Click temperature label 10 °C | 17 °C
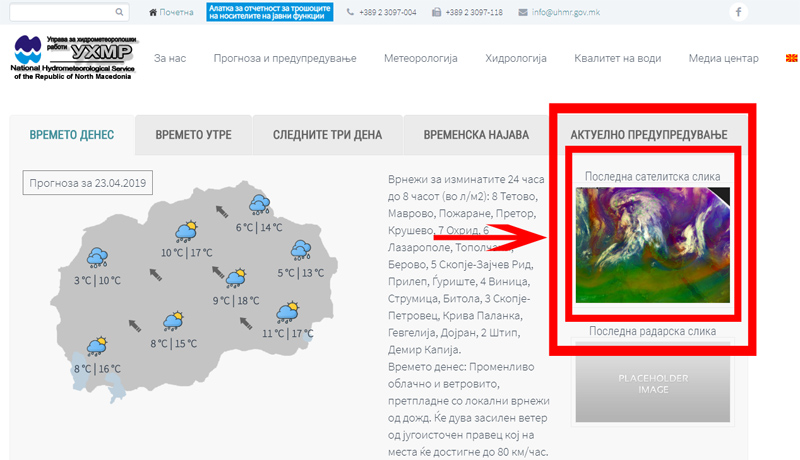This screenshot has width=800, height=460. [187, 253]
